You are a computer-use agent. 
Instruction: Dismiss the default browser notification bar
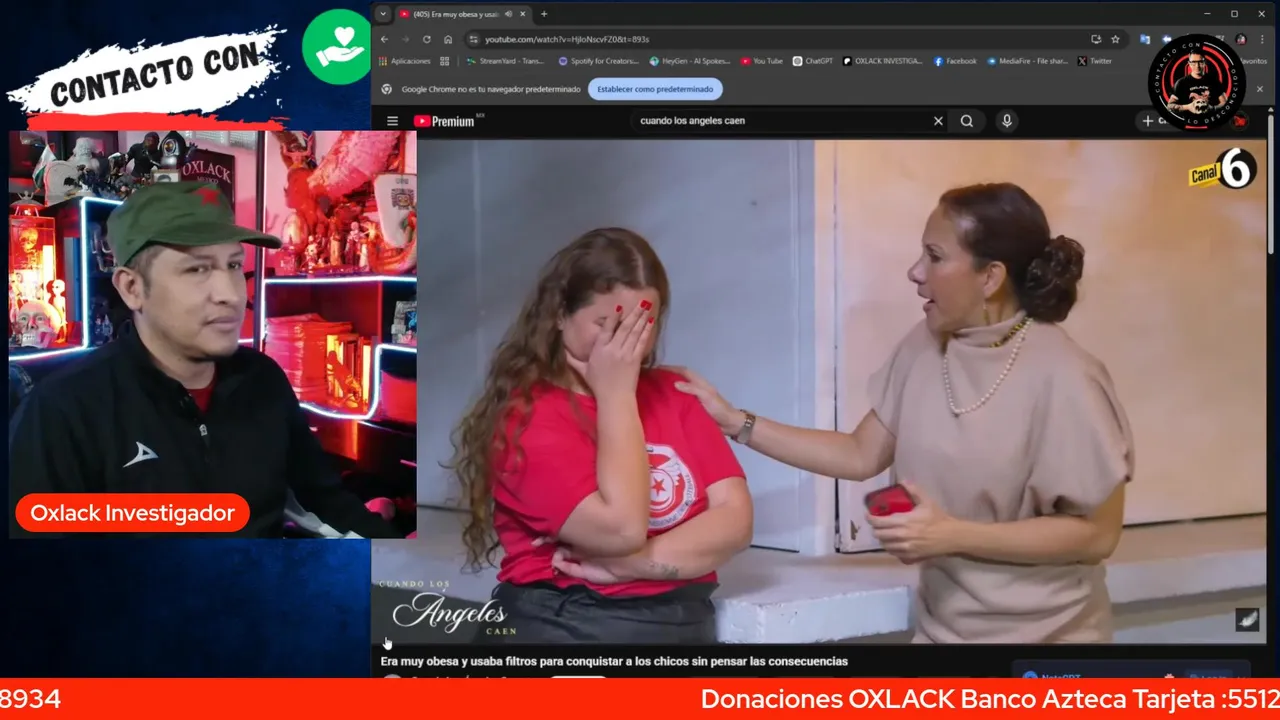[1259, 89]
